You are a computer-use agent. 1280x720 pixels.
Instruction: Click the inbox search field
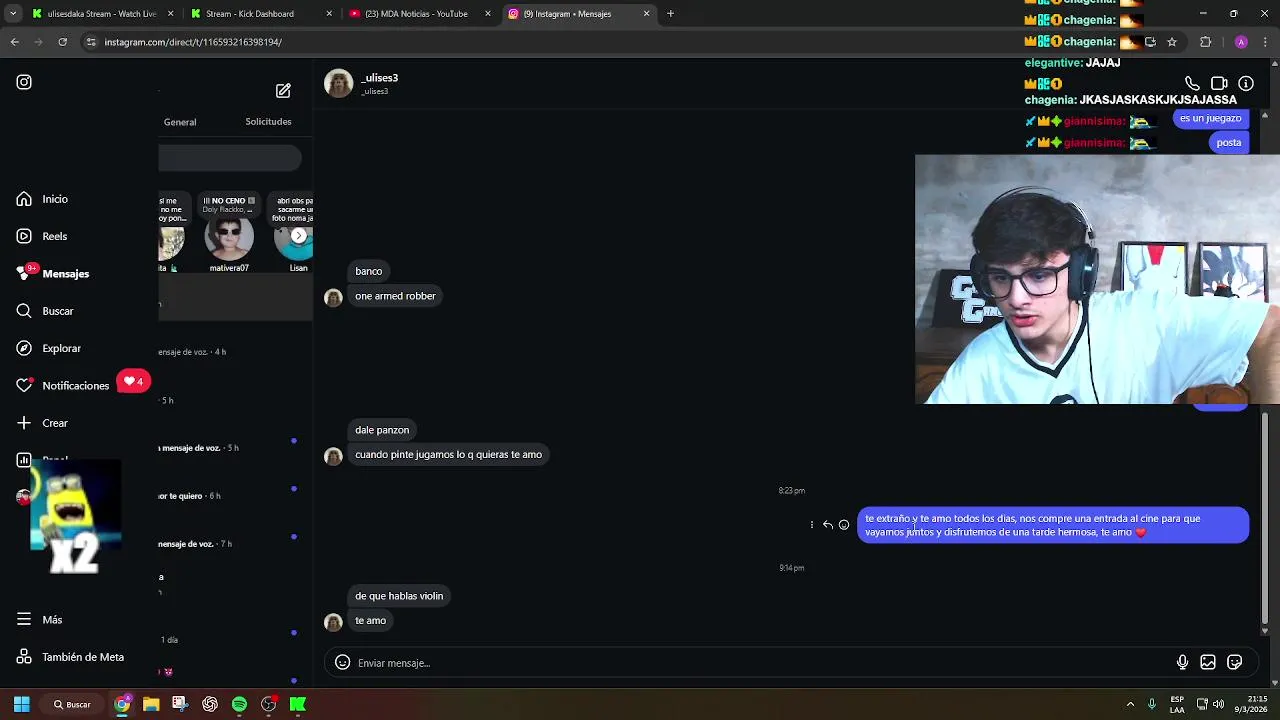coord(230,158)
